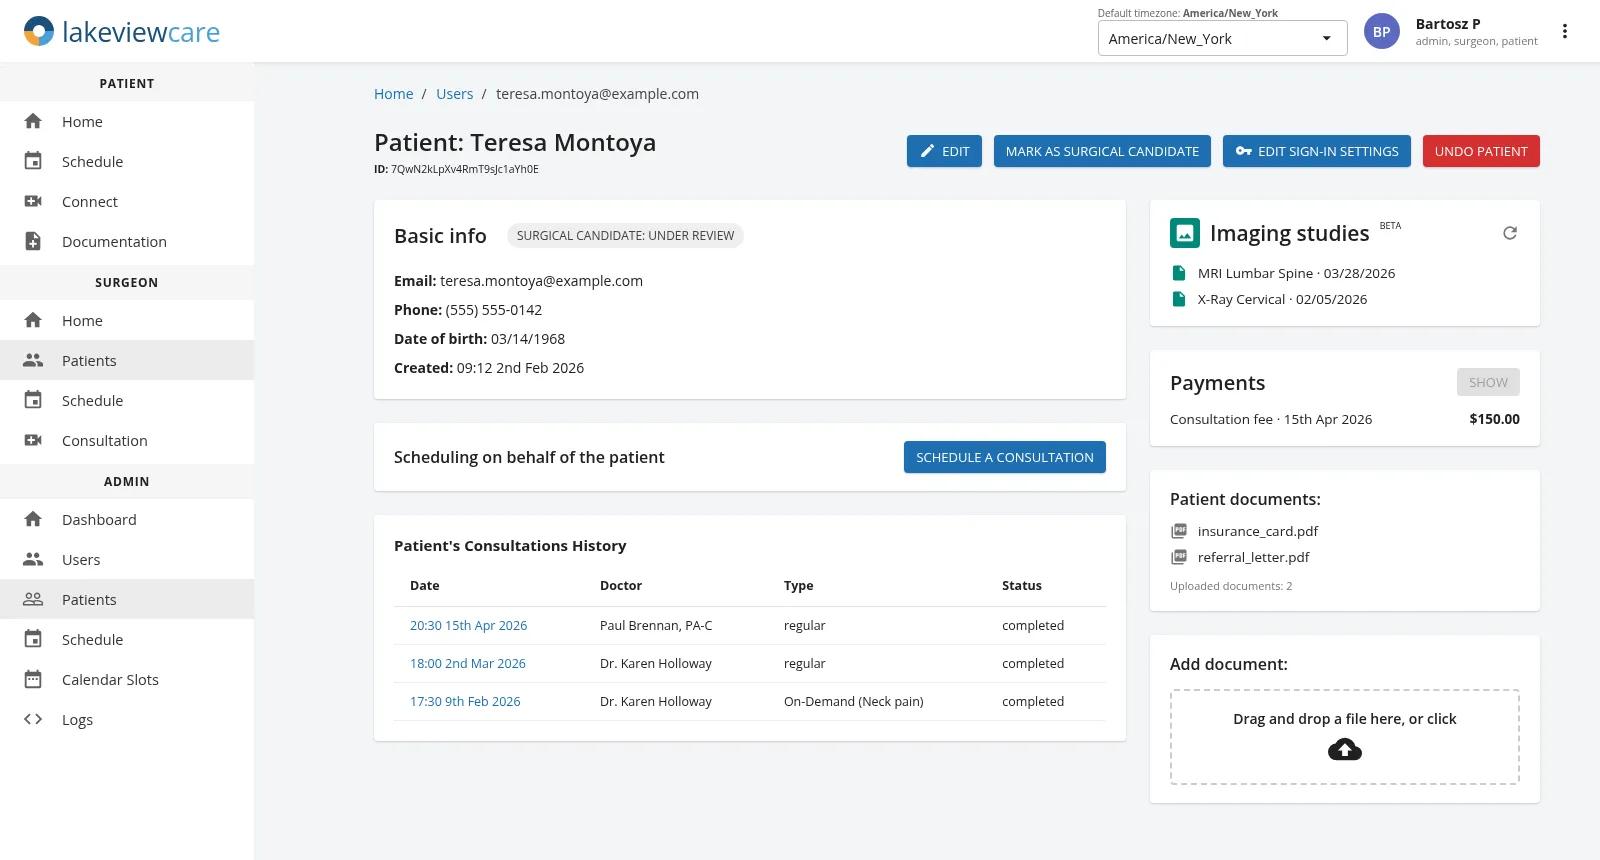Open Surgeon Consultation menu item
This screenshot has height=860, width=1600.
pos(127,440)
